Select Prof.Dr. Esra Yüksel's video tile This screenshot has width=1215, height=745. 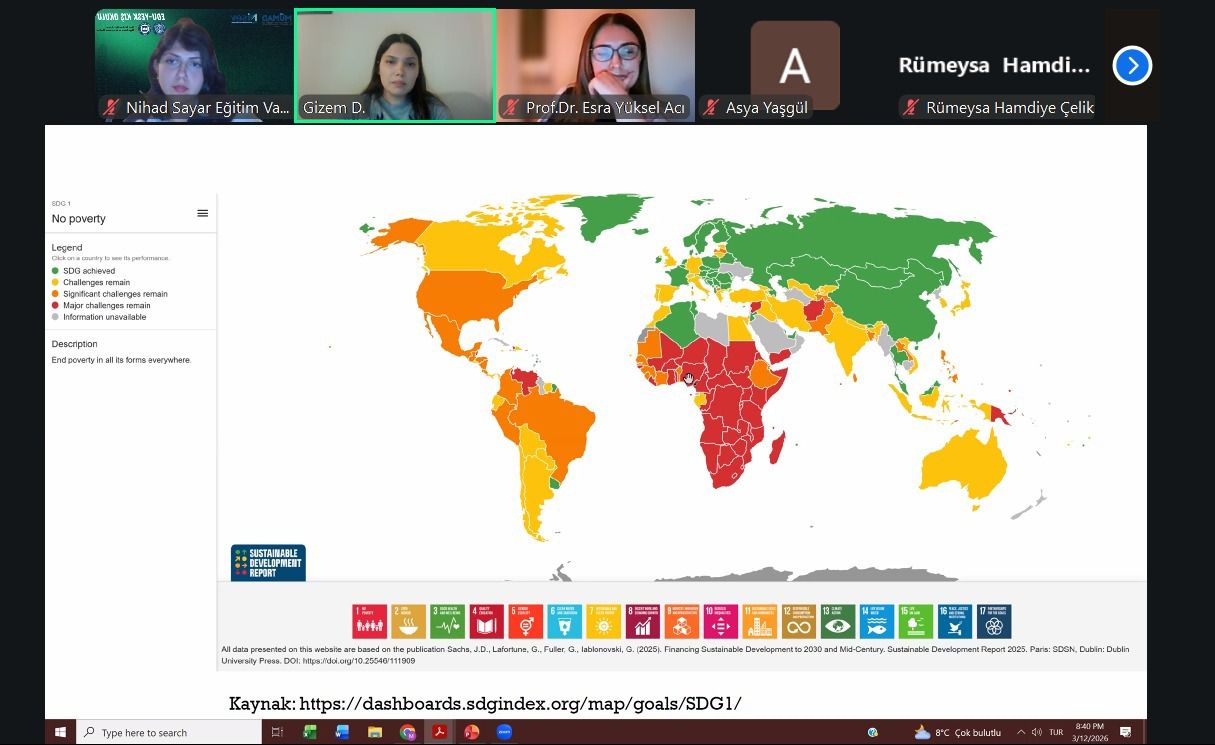pyautogui.click(x=595, y=65)
